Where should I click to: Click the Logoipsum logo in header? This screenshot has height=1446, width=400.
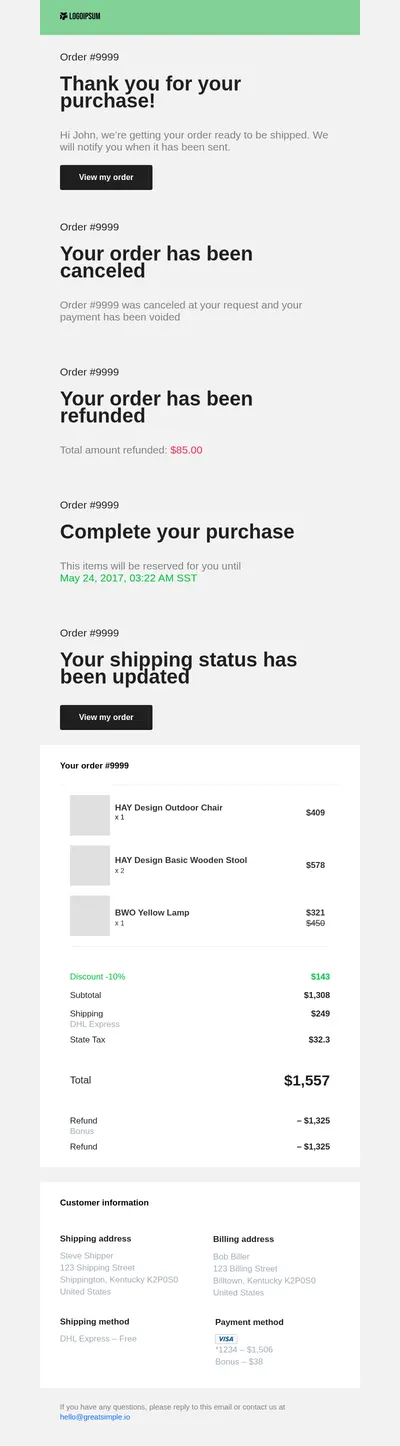tap(80, 16)
